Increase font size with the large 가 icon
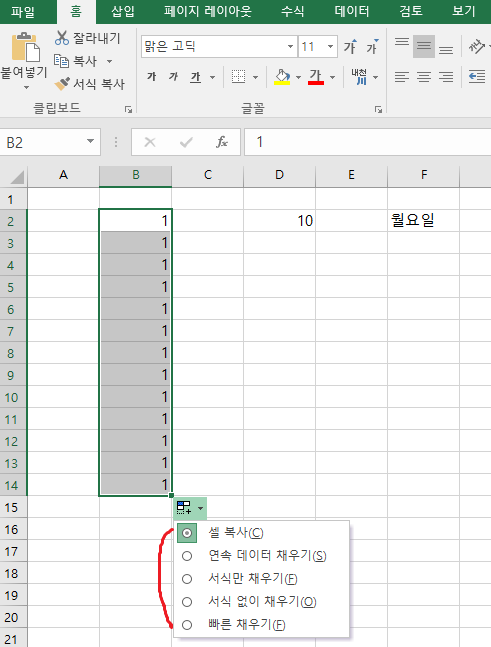The width and height of the screenshot is (491, 647). click(350, 47)
